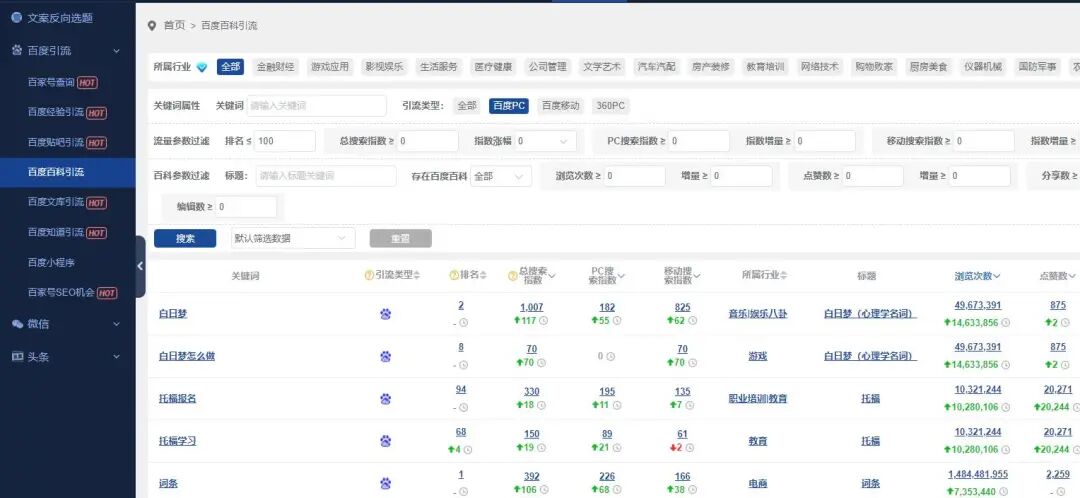
Task: Click the help icon beside 排名 header
Action: pos(454,275)
